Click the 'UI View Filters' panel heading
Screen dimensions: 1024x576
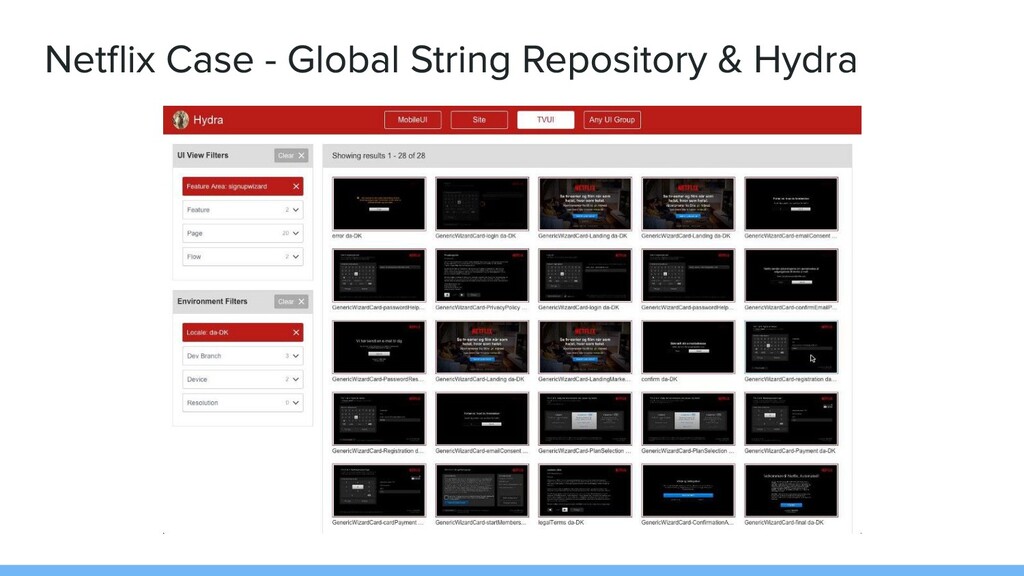tap(202, 155)
